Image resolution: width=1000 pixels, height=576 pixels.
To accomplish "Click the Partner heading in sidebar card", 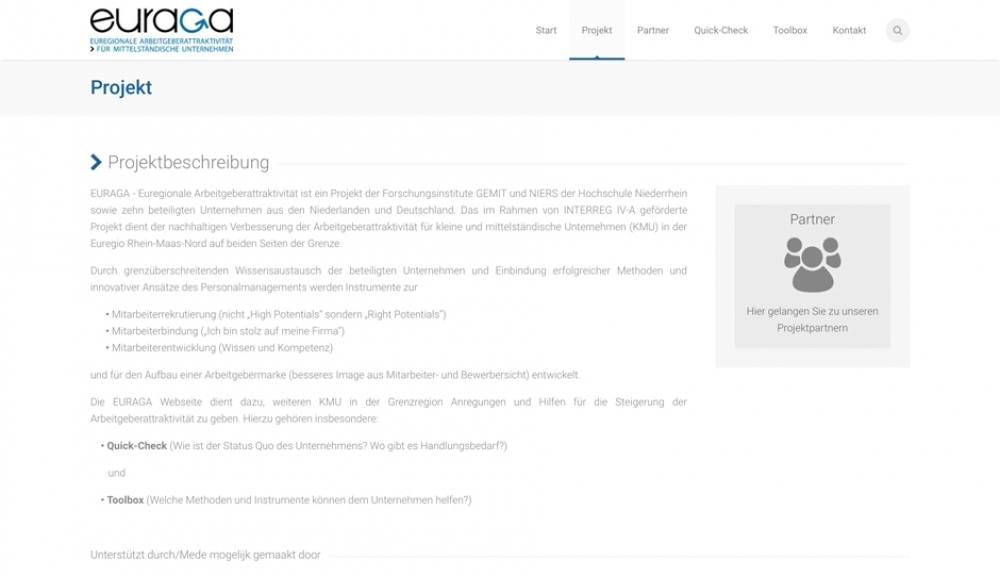I will click(812, 219).
